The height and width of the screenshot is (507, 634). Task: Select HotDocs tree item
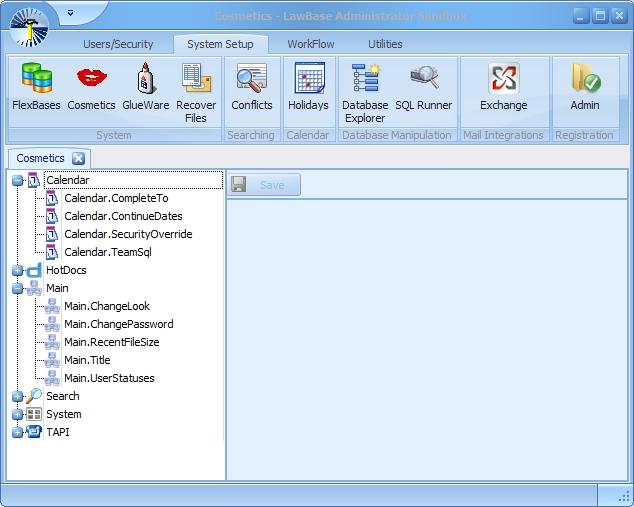66,270
